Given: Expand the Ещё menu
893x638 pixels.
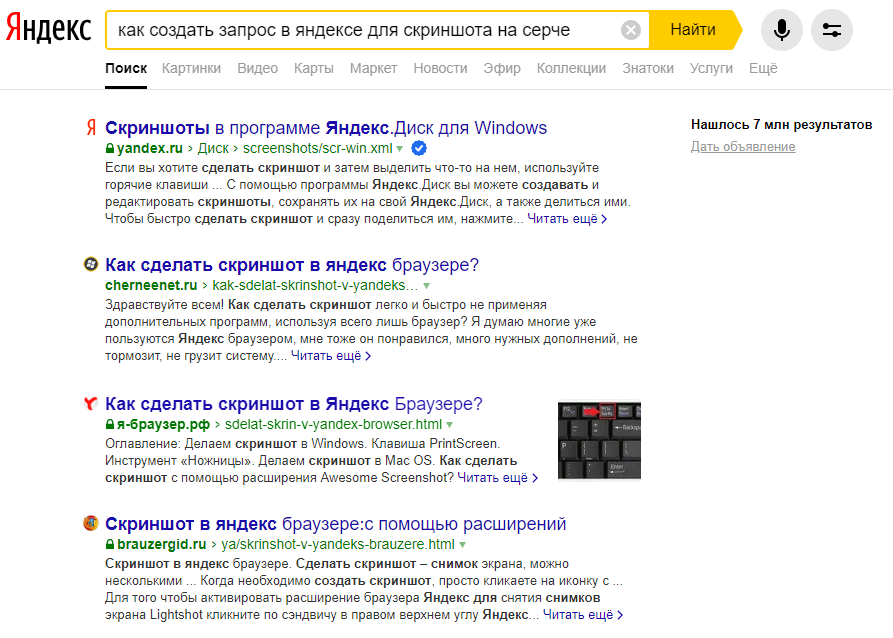Looking at the screenshot, I should click(x=763, y=68).
